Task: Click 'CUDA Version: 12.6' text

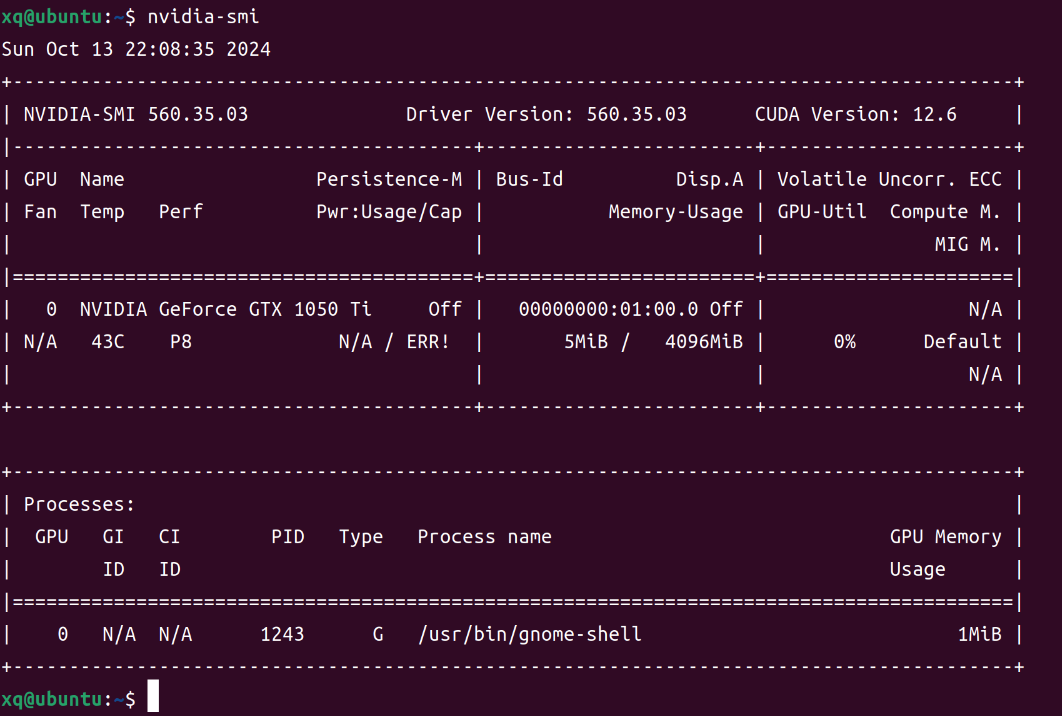Action: 855,114
